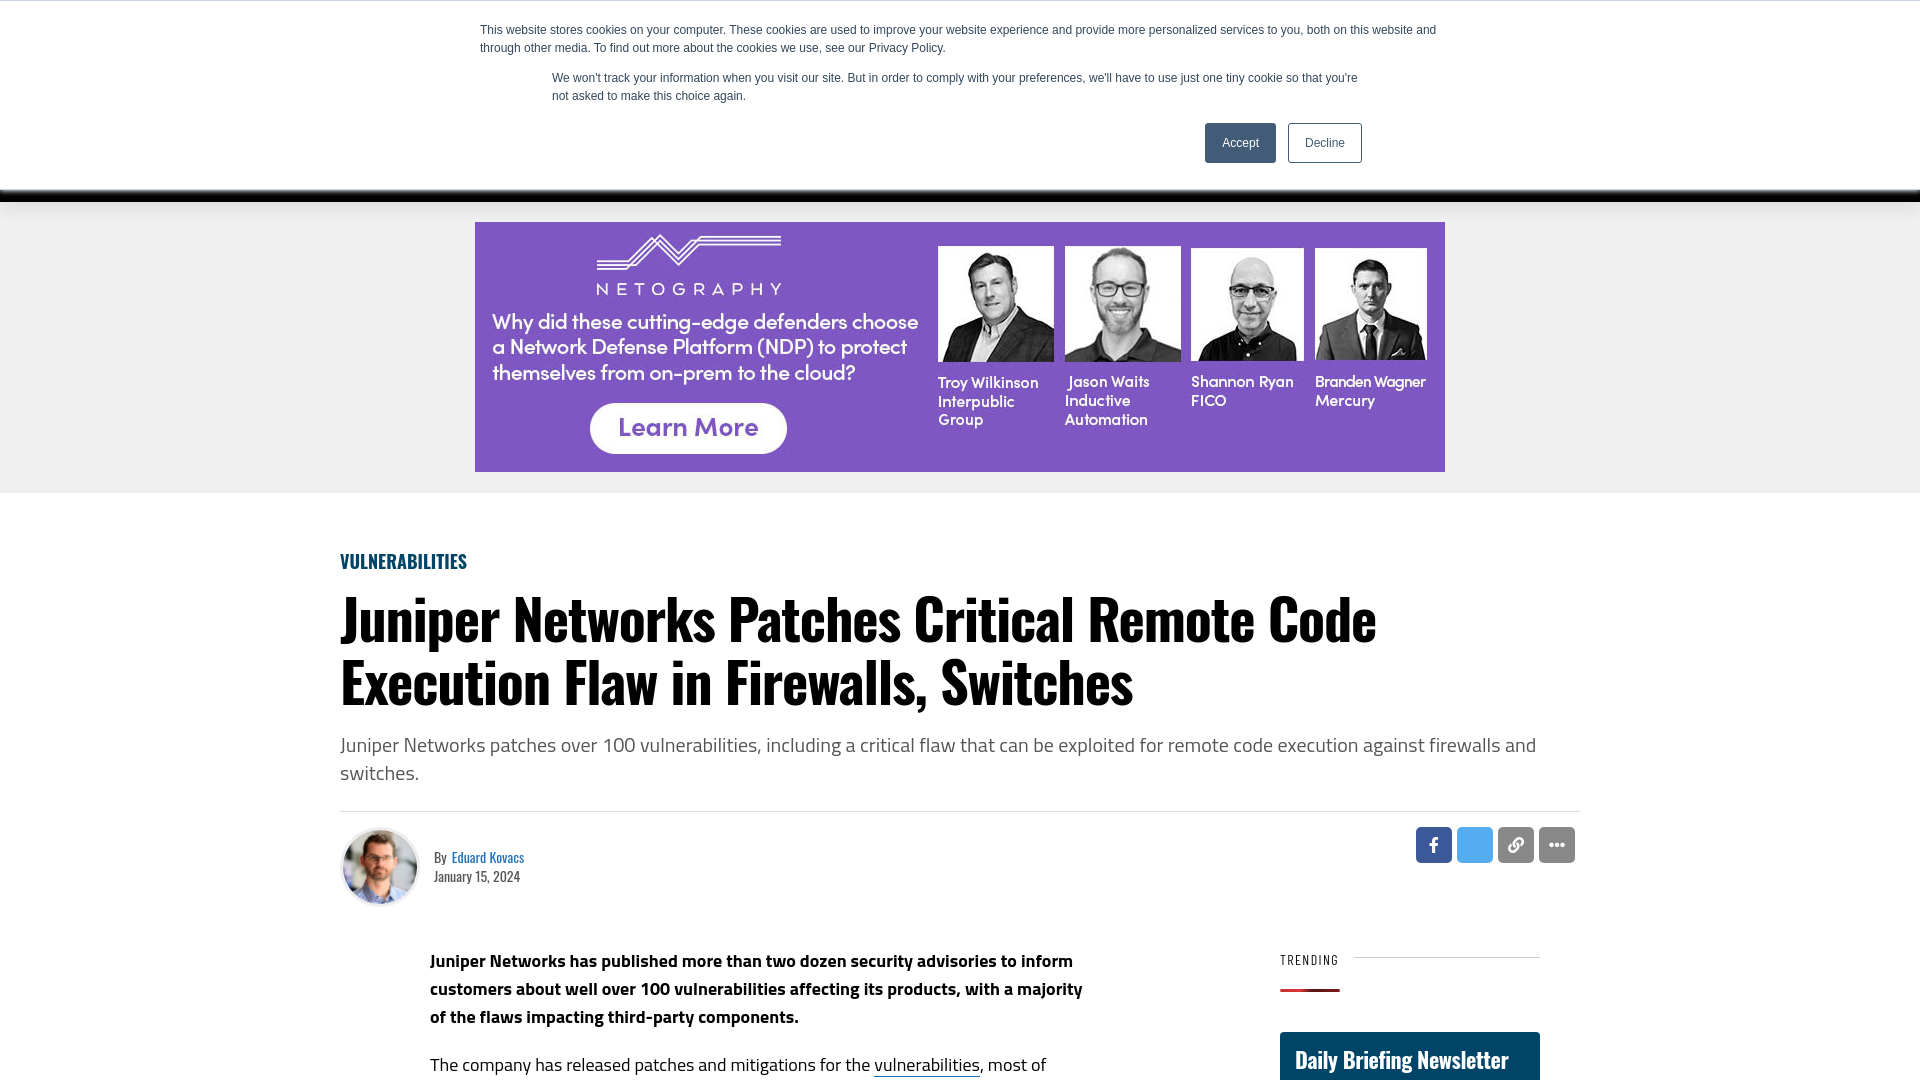Click the Netography logo icon
The image size is (1920, 1080).
click(x=690, y=262)
